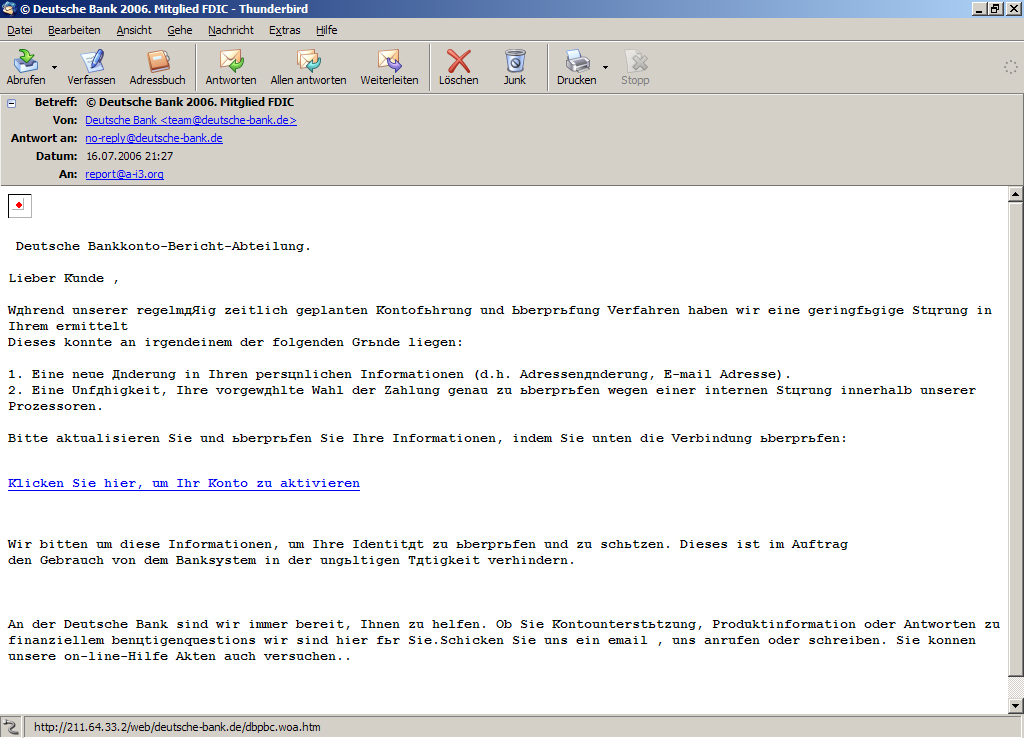Reply using the Antworten button
This screenshot has height=738, width=1024.
pos(231,67)
